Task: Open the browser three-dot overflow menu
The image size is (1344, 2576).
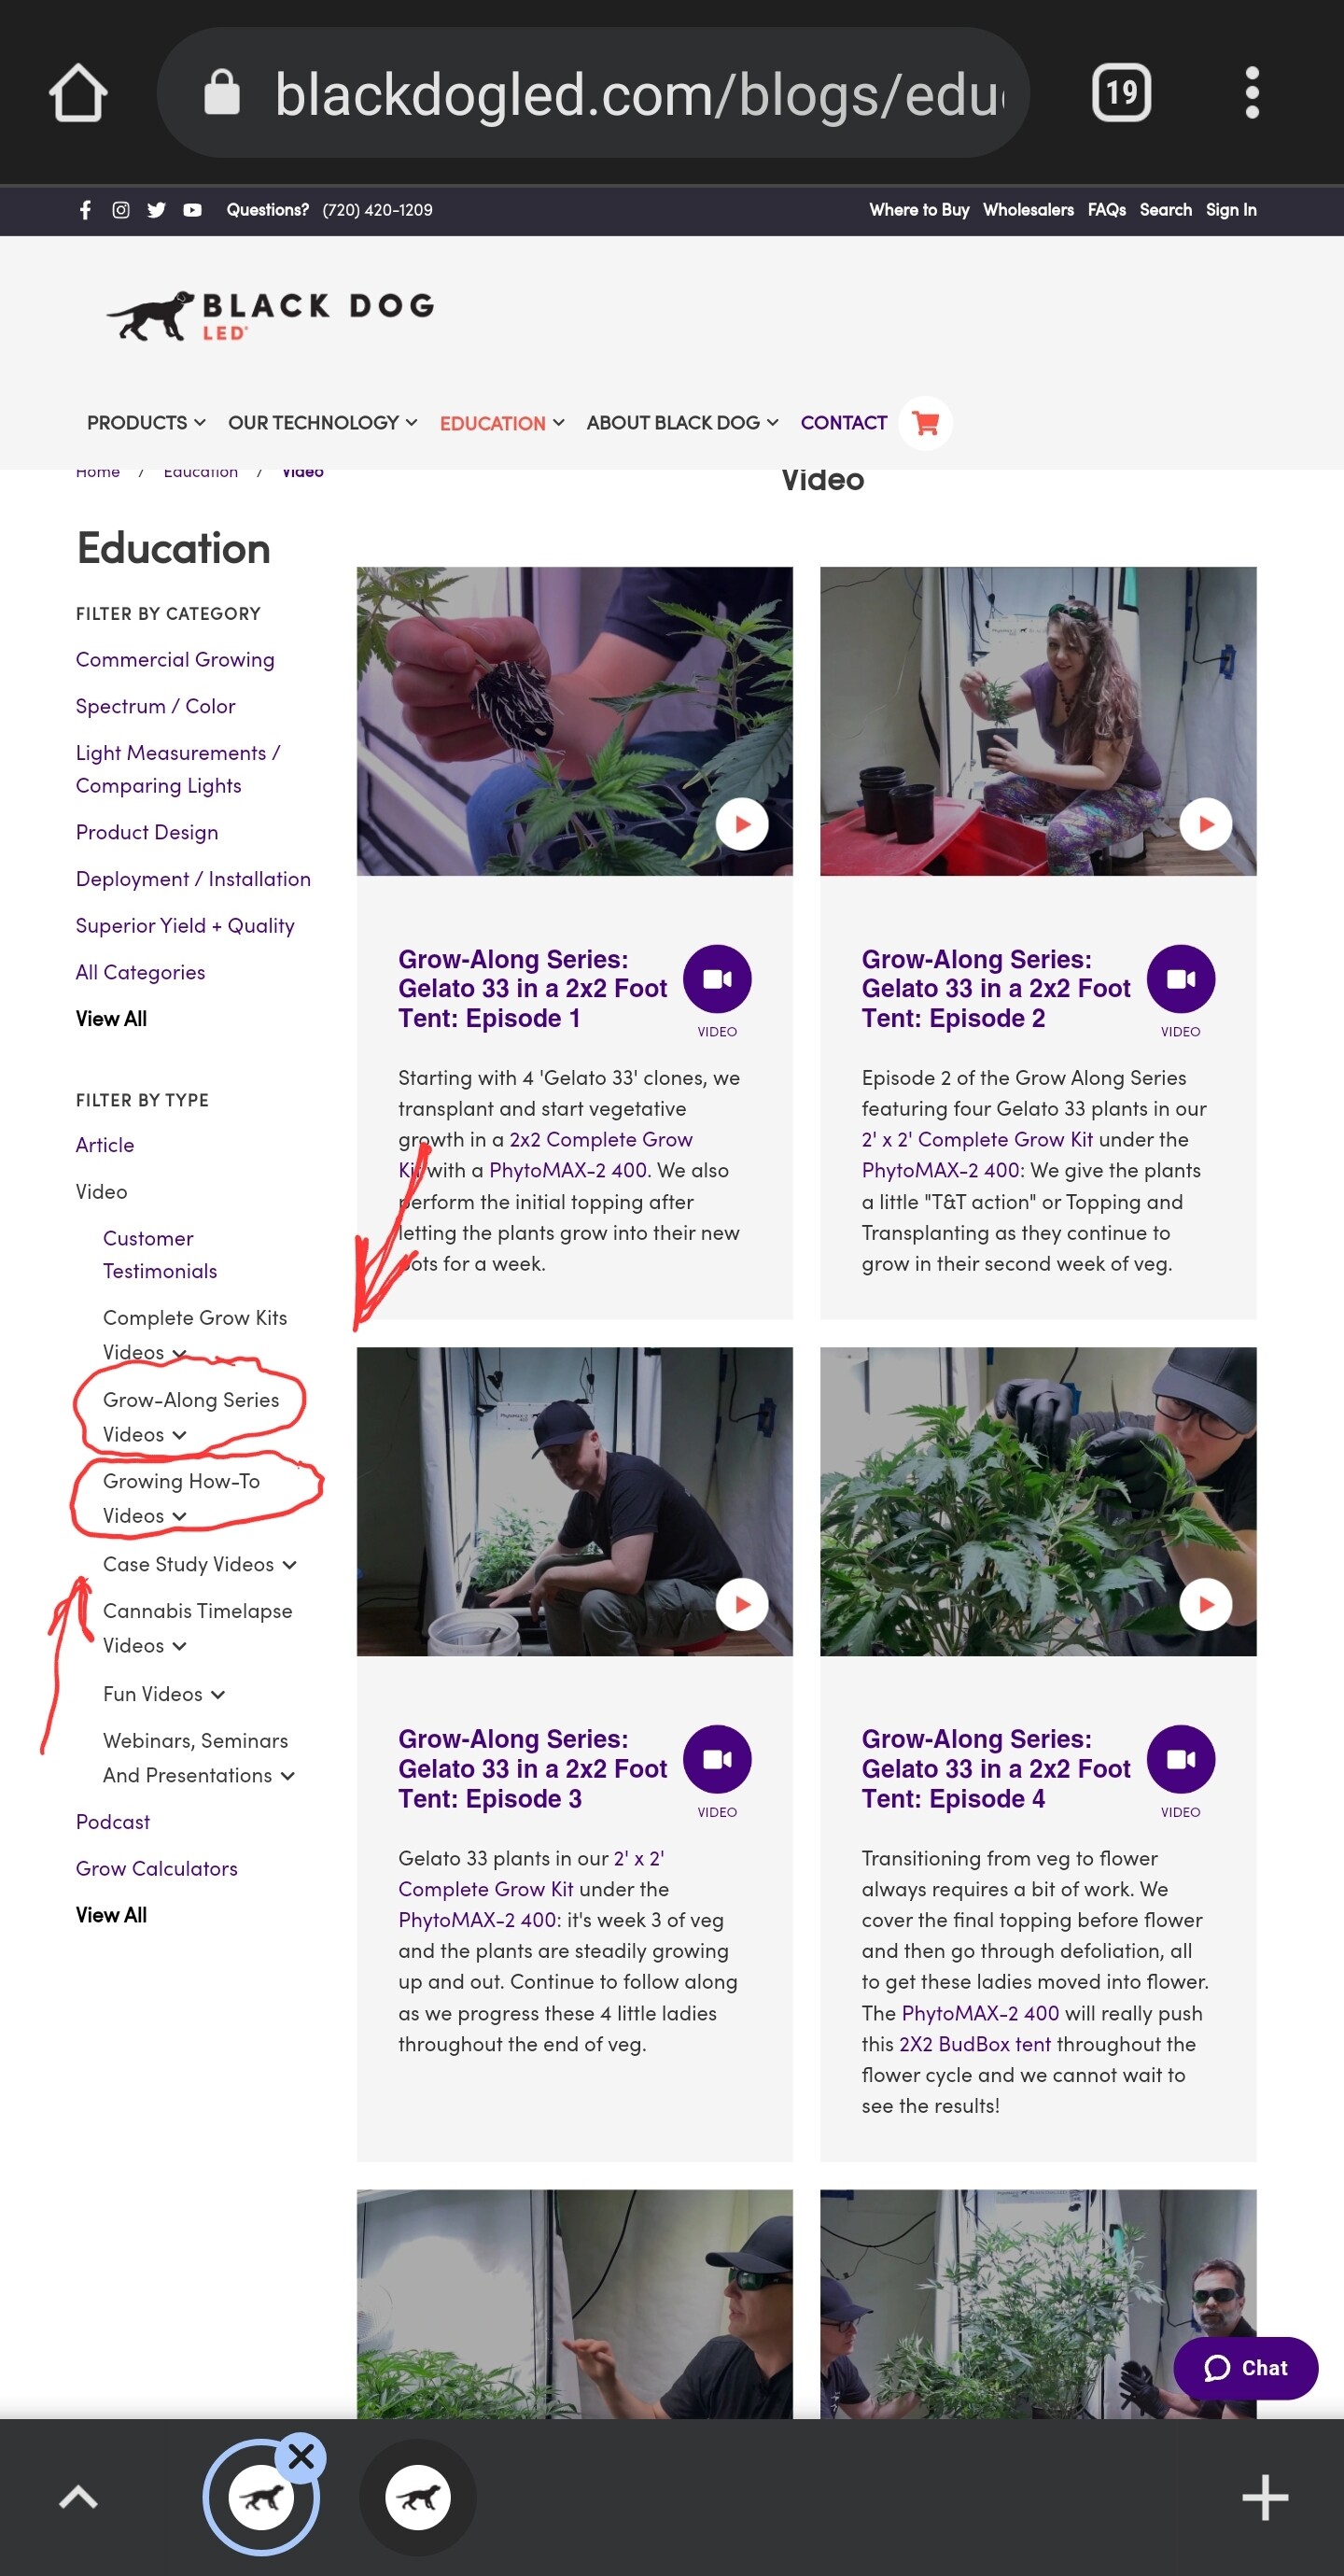Action: (1251, 93)
